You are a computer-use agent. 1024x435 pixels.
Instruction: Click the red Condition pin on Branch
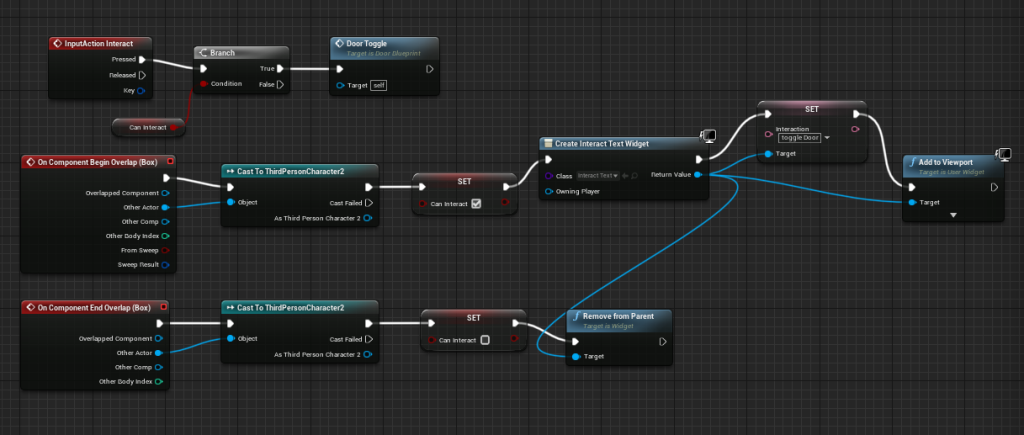[204, 84]
